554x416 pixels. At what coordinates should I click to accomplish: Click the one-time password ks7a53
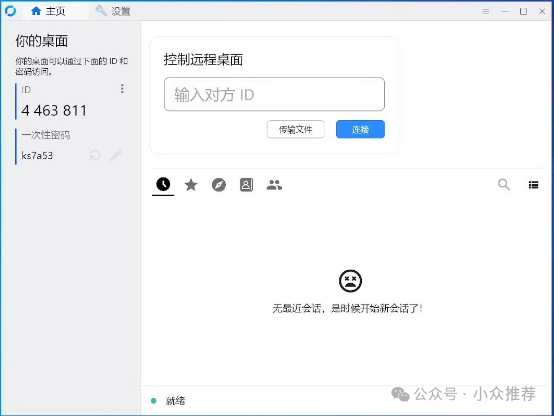click(x=37, y=156)
